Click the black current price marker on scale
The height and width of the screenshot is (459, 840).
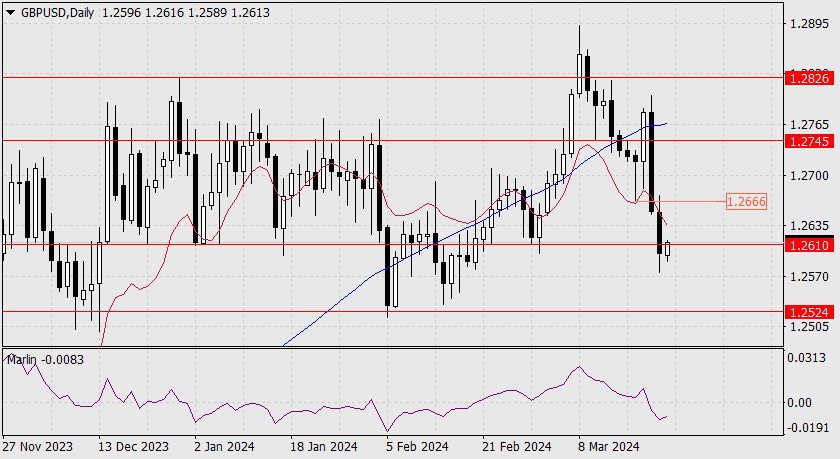809,236
